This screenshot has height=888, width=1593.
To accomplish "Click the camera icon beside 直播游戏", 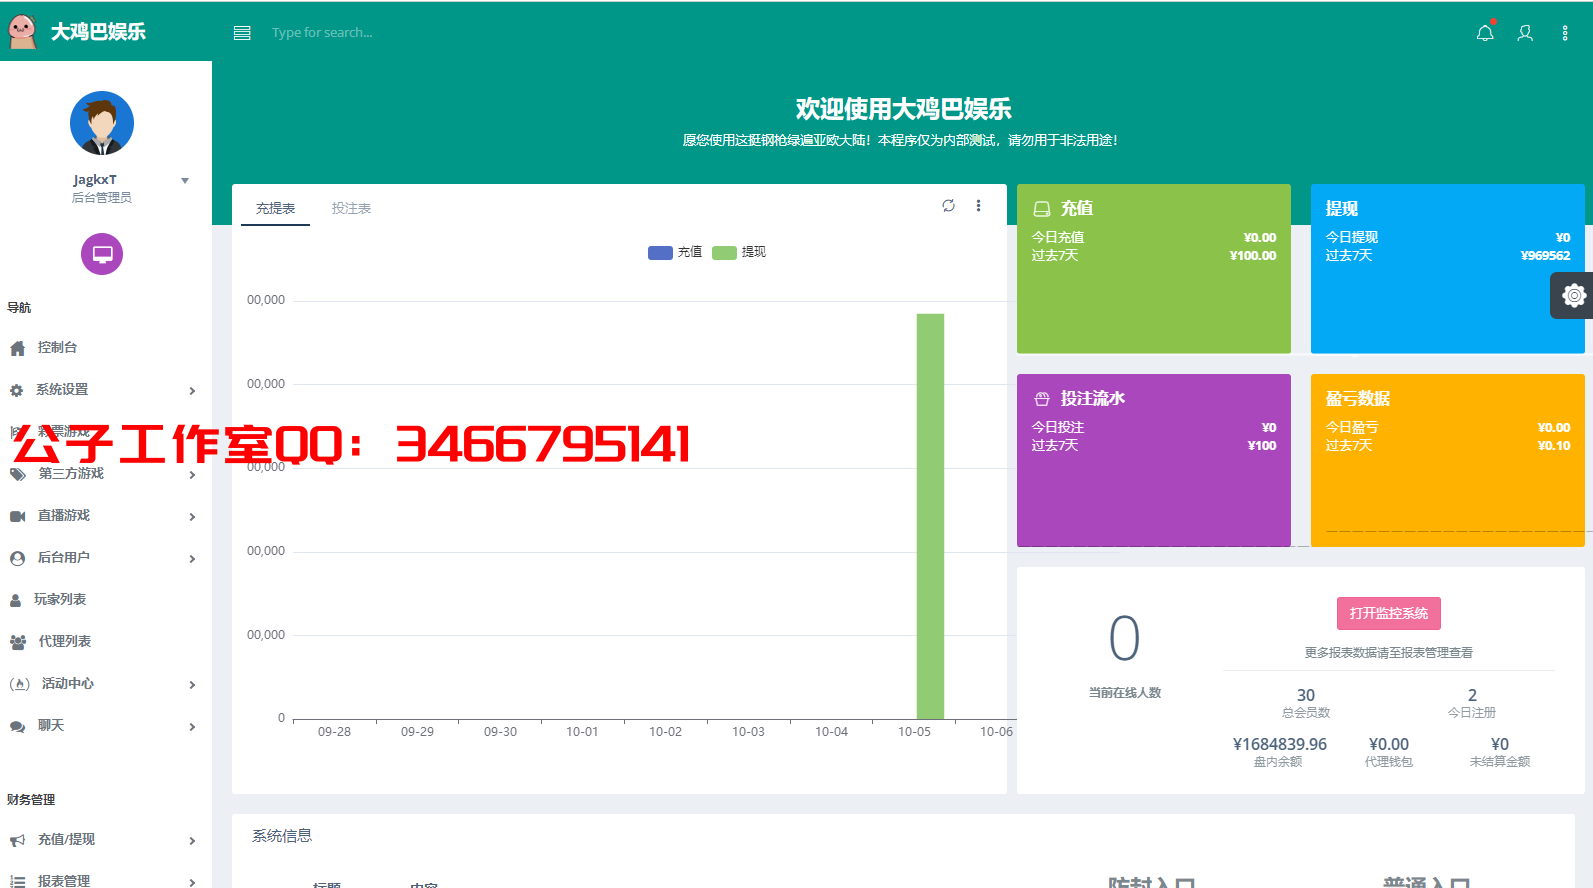I will tap(17, 516).
